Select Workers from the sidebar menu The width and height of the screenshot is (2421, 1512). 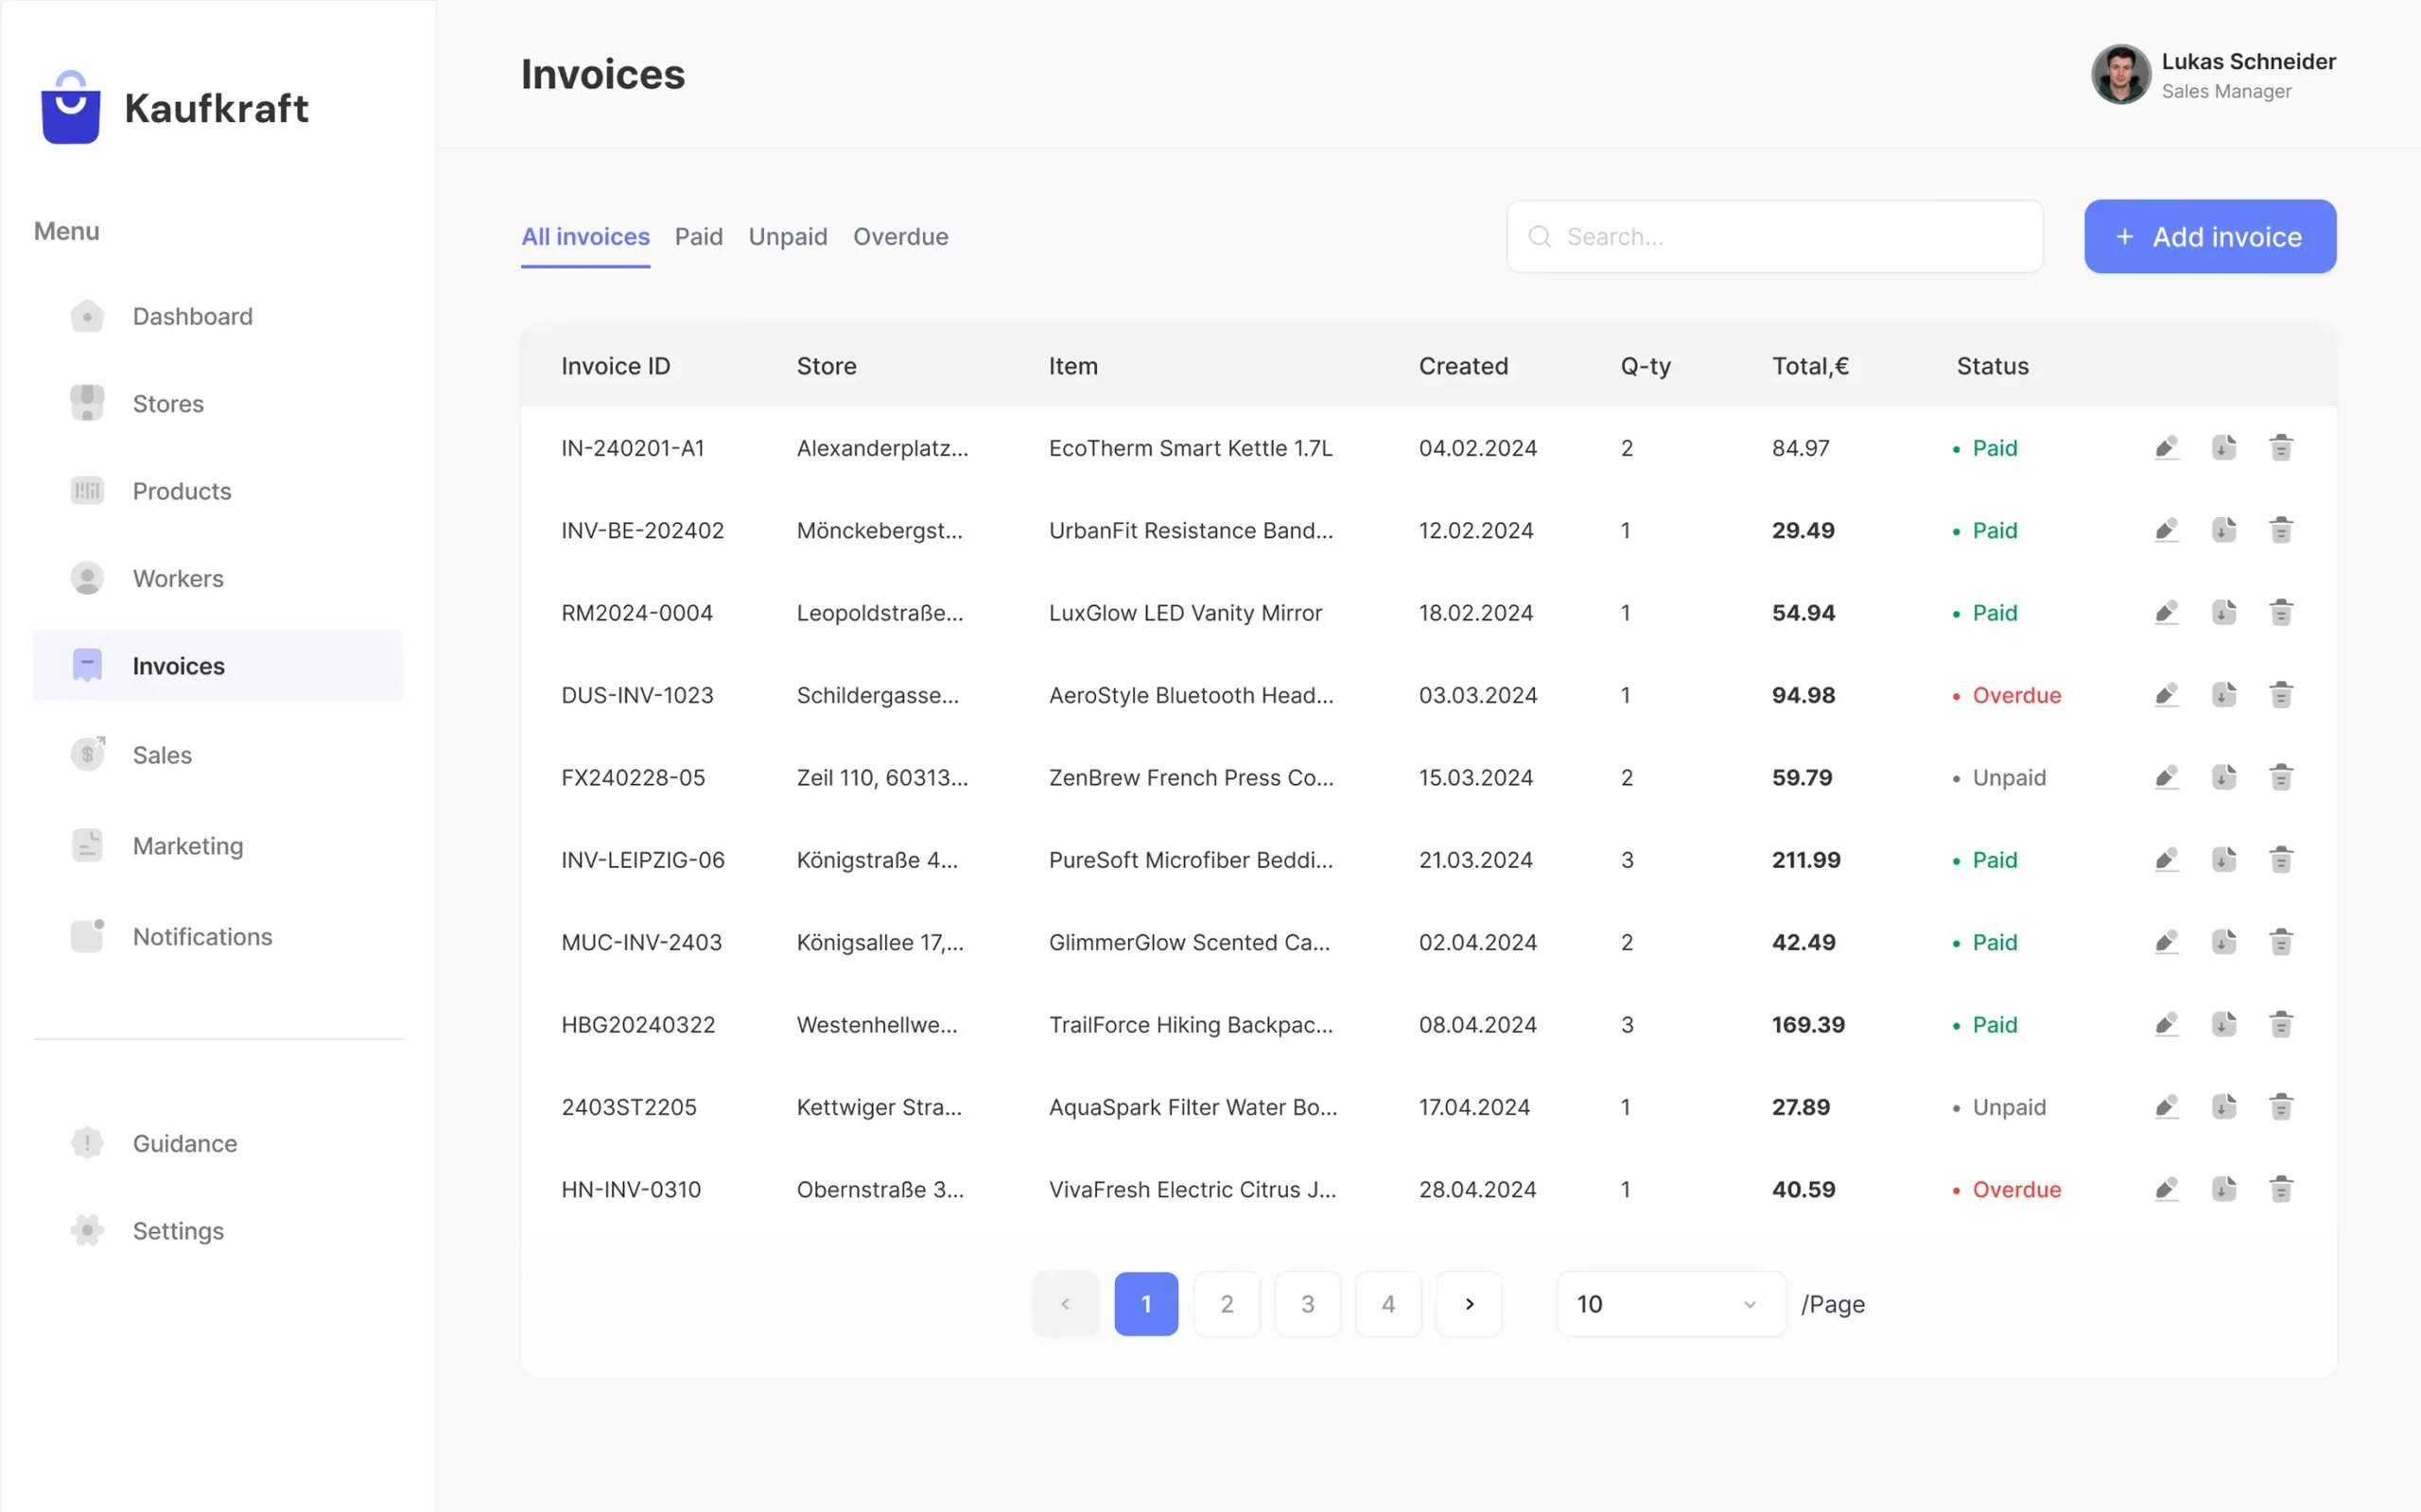177,578
